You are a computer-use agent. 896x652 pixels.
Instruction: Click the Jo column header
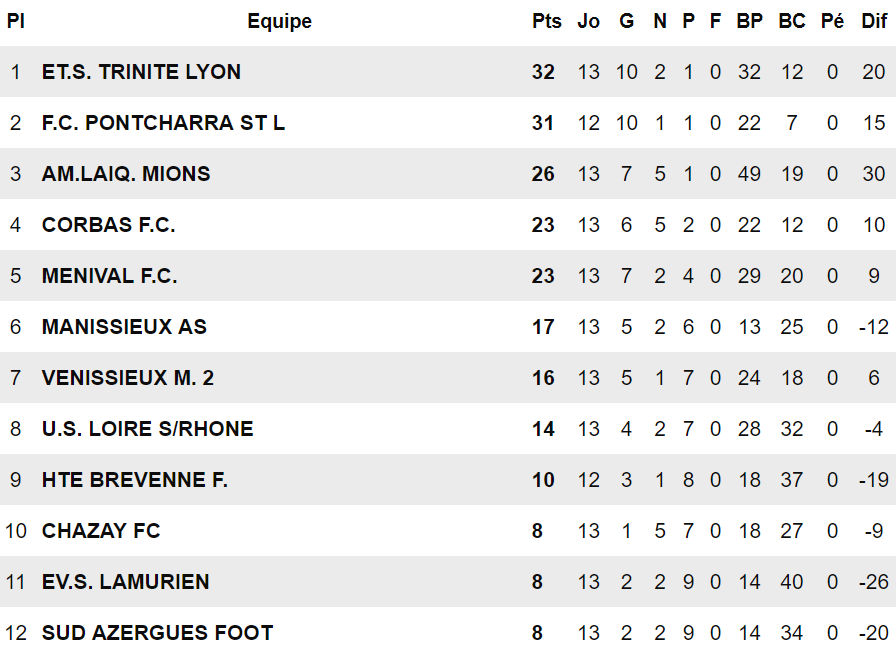589,21
